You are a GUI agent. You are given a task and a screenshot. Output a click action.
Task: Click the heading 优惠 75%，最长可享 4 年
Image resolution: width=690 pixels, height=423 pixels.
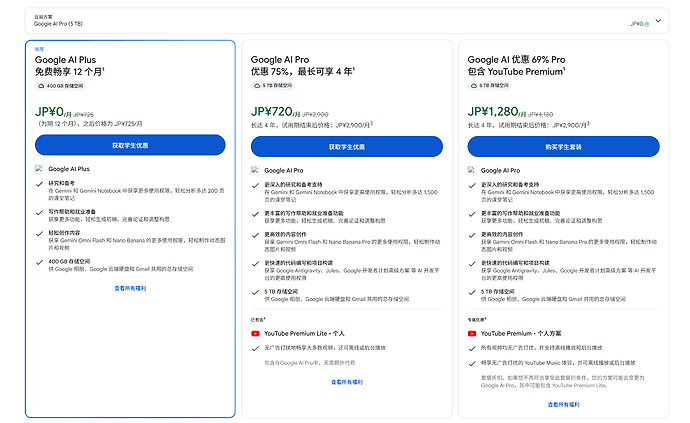pyautogui.click(x=303, y=71)
